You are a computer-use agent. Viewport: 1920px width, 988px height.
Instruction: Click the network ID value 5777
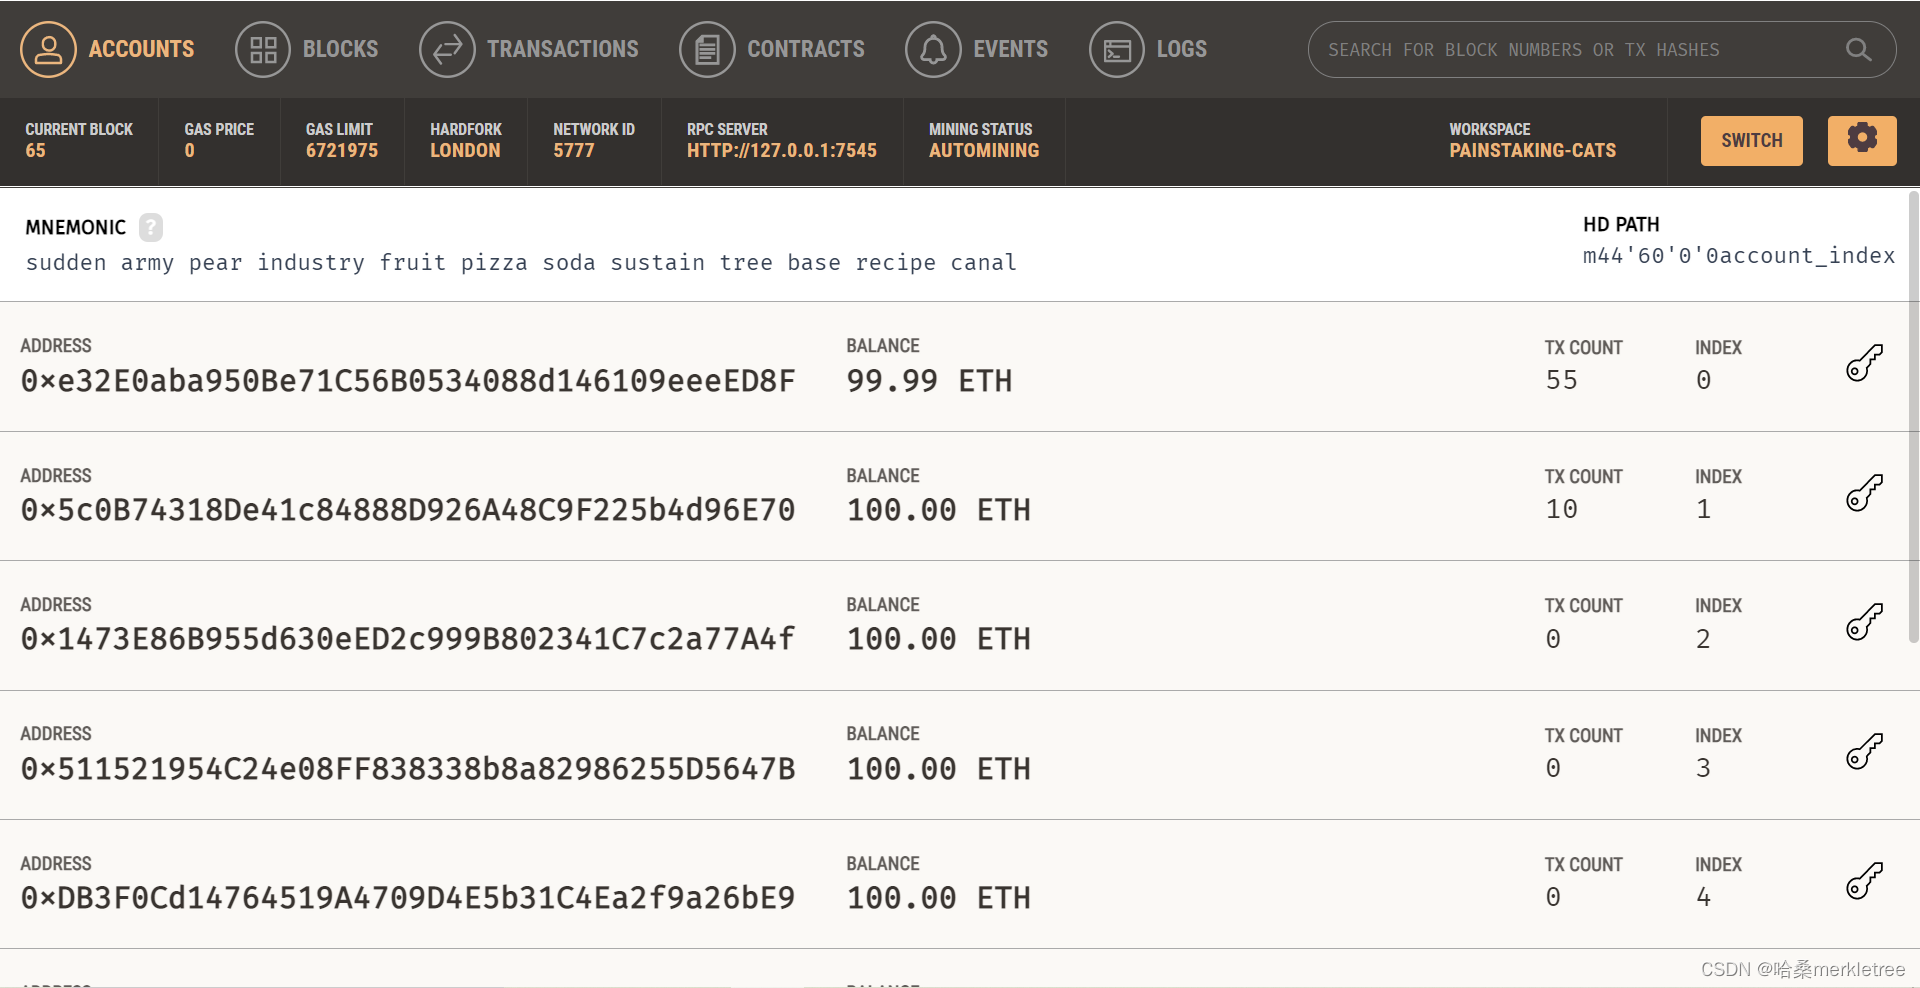point(573,151)
